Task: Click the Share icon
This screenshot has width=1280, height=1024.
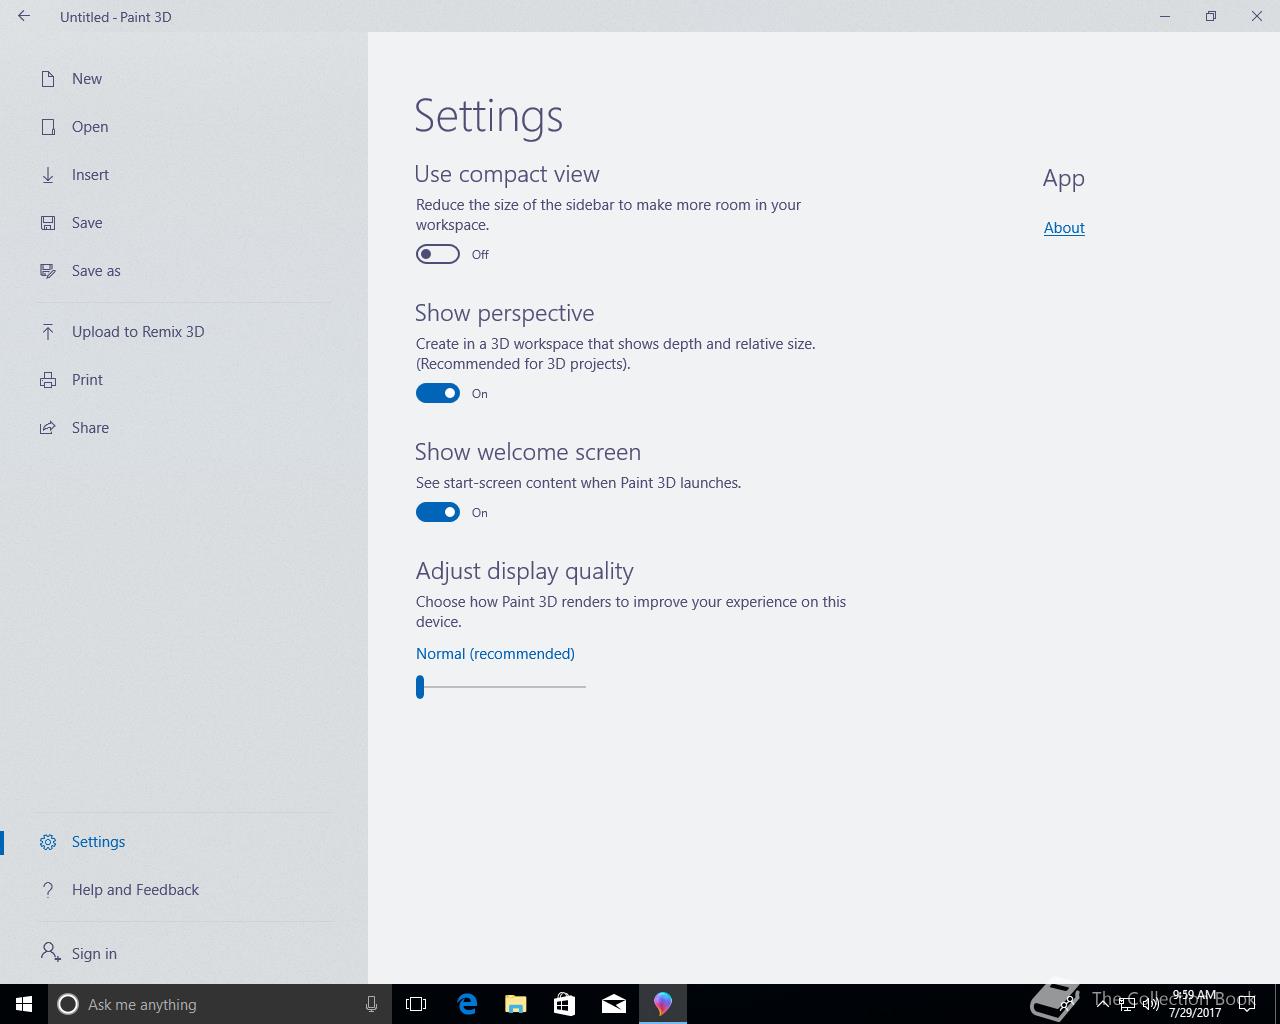Action: 48,428
